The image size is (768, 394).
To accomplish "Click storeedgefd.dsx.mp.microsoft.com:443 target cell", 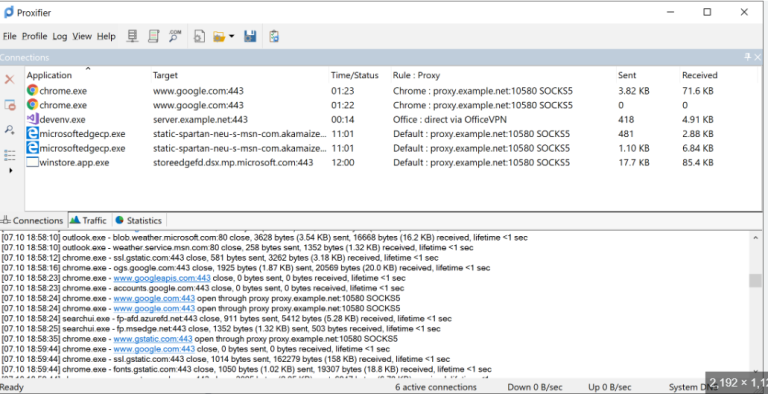I will 233,162.
